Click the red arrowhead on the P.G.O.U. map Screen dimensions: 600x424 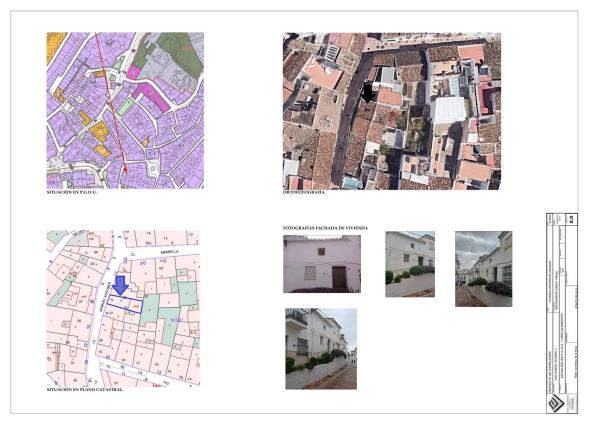coord(124,170)
